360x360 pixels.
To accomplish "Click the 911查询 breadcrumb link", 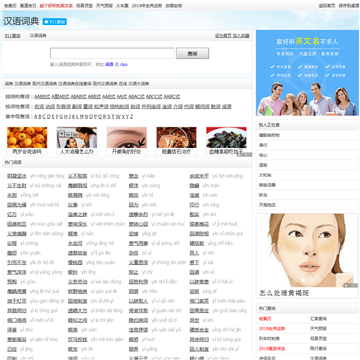I will click(x=12, y=36).
